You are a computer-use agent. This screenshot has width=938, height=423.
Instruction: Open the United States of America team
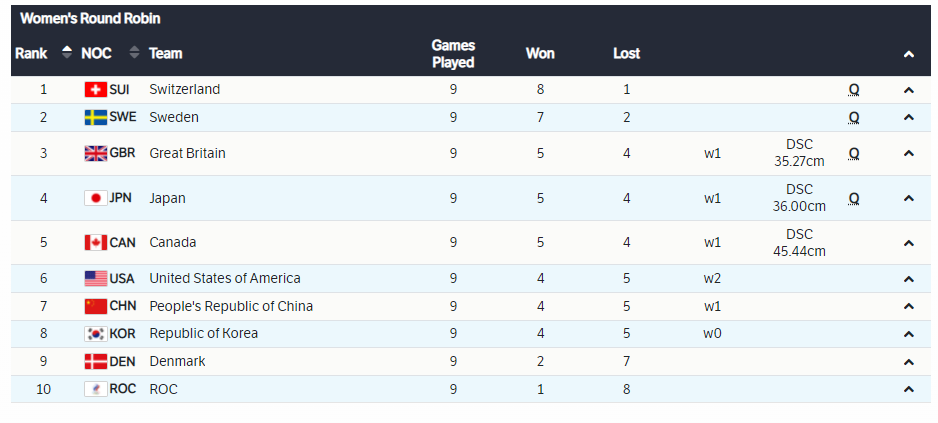tap(224, 279)
